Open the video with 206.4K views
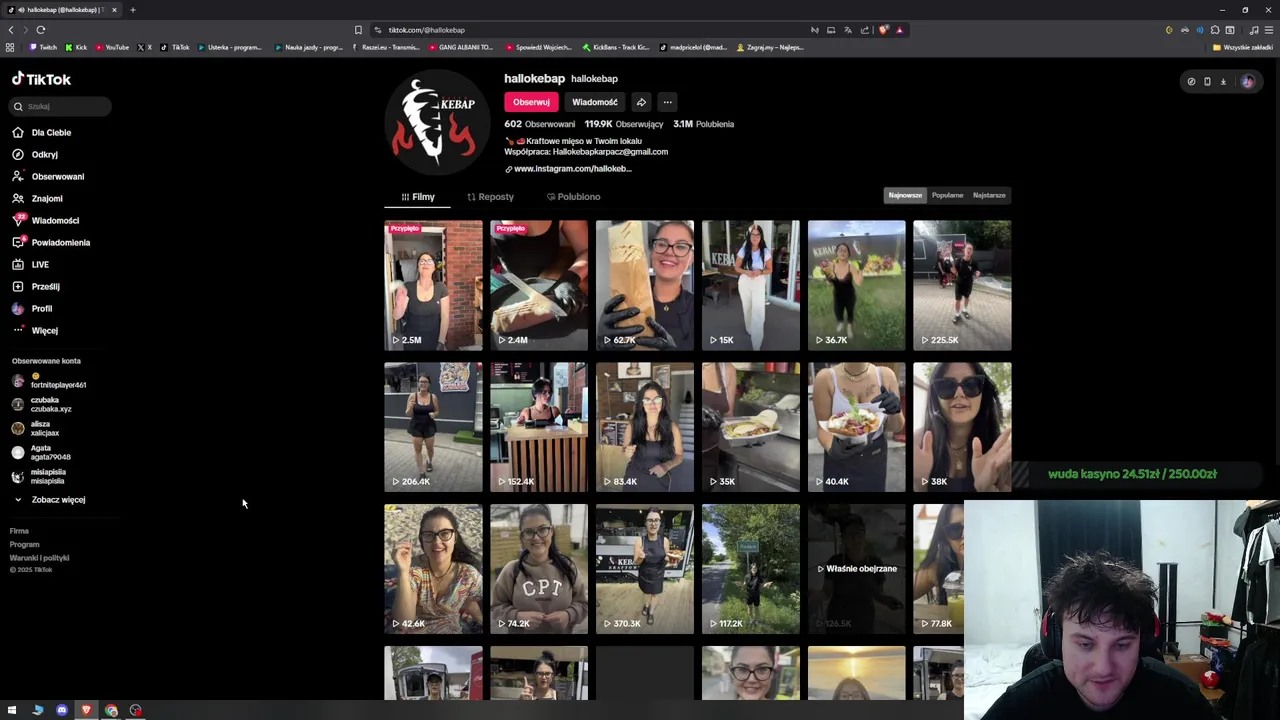Image resolution: width=1280 pixels, height=720 pixels. (433, 427)
